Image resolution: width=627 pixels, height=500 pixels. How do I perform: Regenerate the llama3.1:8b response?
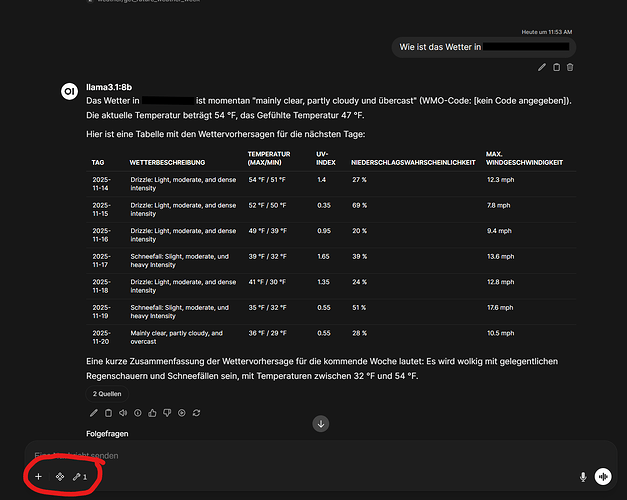click(196, 413)
